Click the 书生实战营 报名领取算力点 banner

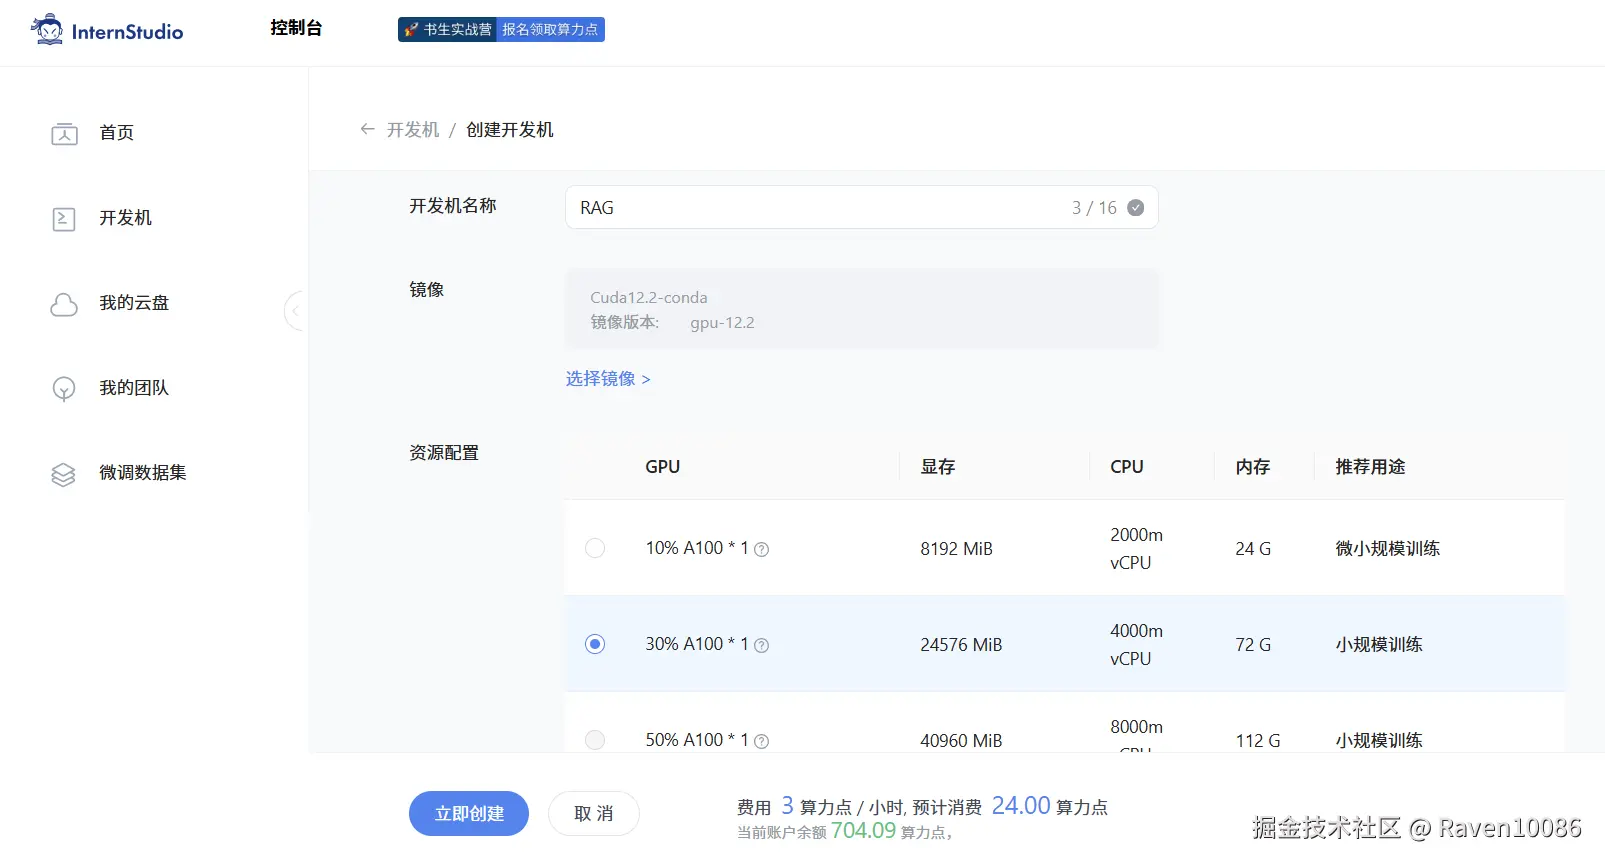tap(501, 30)
